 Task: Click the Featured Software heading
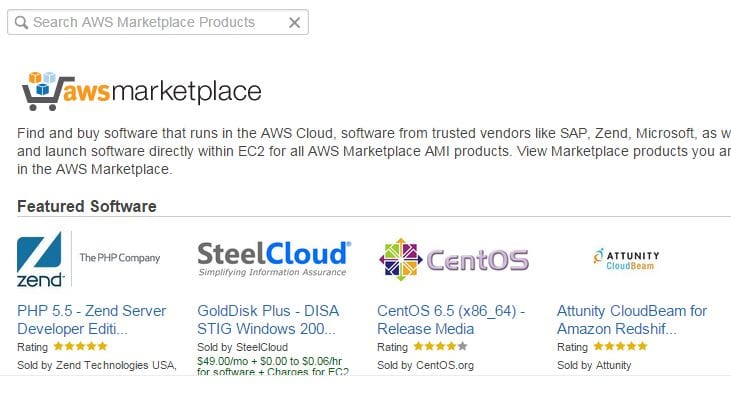[87, 206]
